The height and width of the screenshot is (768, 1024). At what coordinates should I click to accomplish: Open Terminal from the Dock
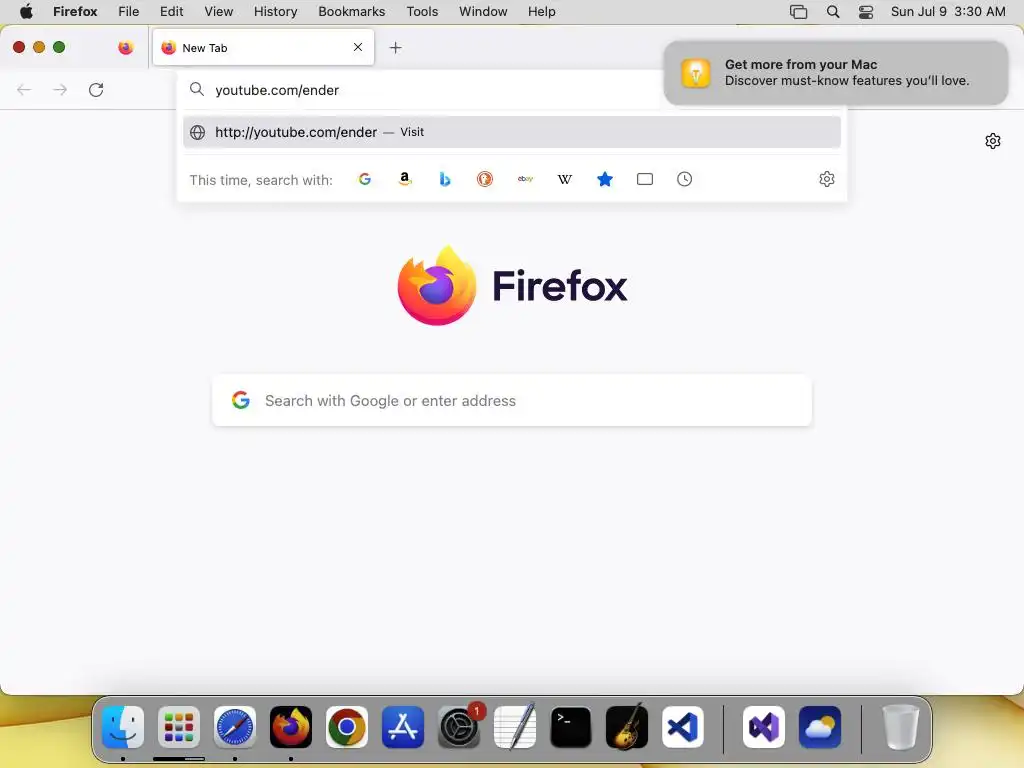point(571,727)
